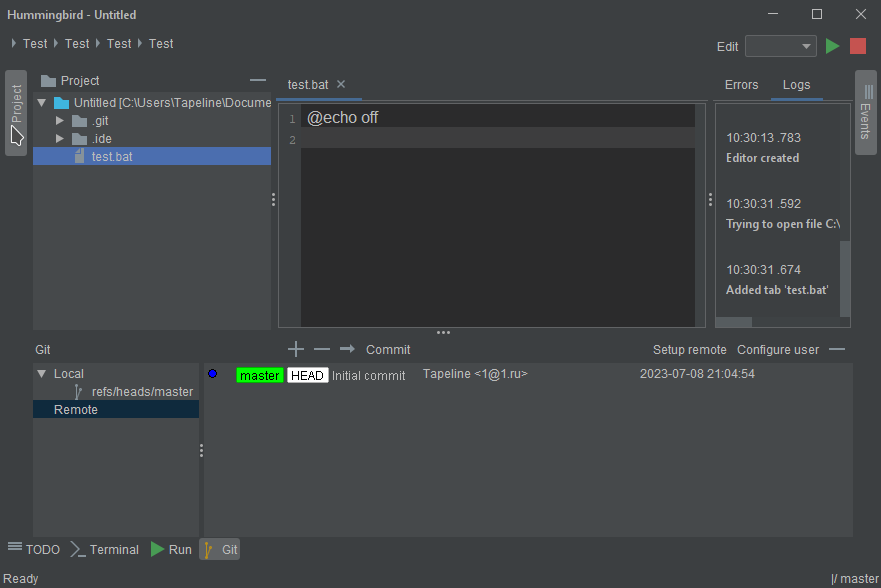This screenshot has height=588, width=881.
Task: Toggle the Events side panel
Action: [x=866, y=112]
